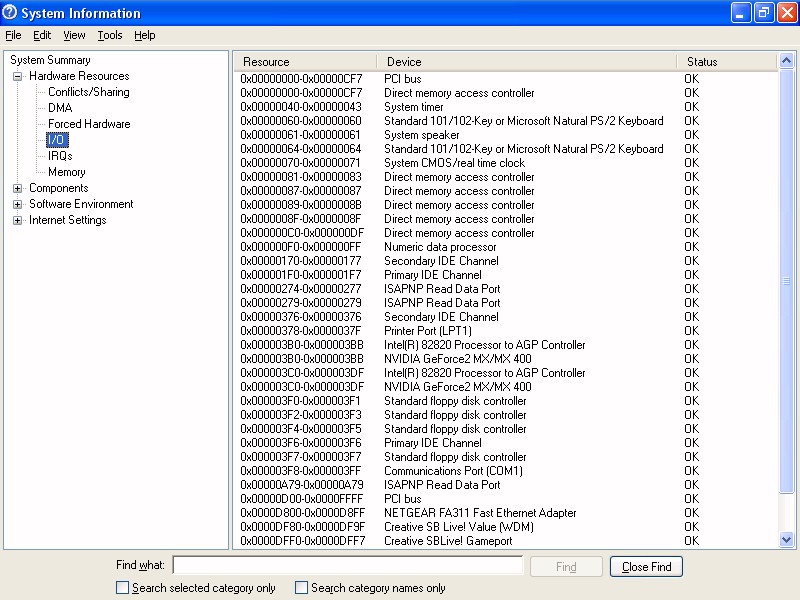Enable Search category names only
Image resolution: width=800 pixels, height=600 pixels.
pos(302,588)
